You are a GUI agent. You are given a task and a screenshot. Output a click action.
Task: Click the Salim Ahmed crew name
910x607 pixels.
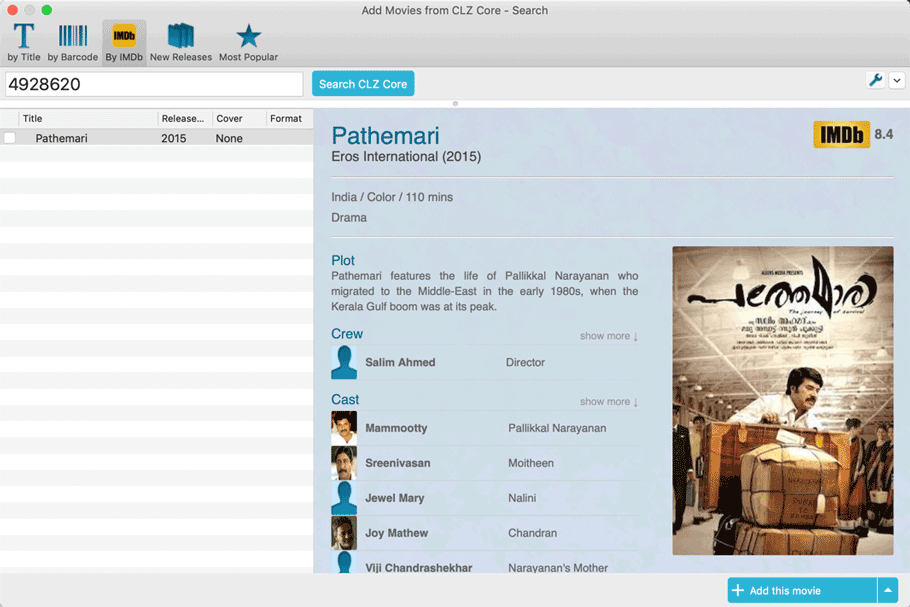[400, 362]
